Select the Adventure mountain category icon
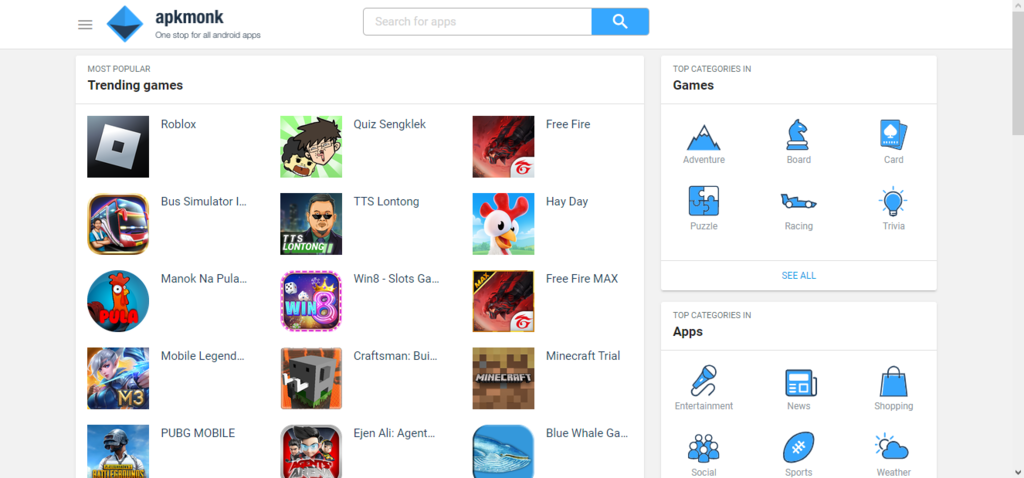Viewport: 1024px width, 478px height. [703, 136]
